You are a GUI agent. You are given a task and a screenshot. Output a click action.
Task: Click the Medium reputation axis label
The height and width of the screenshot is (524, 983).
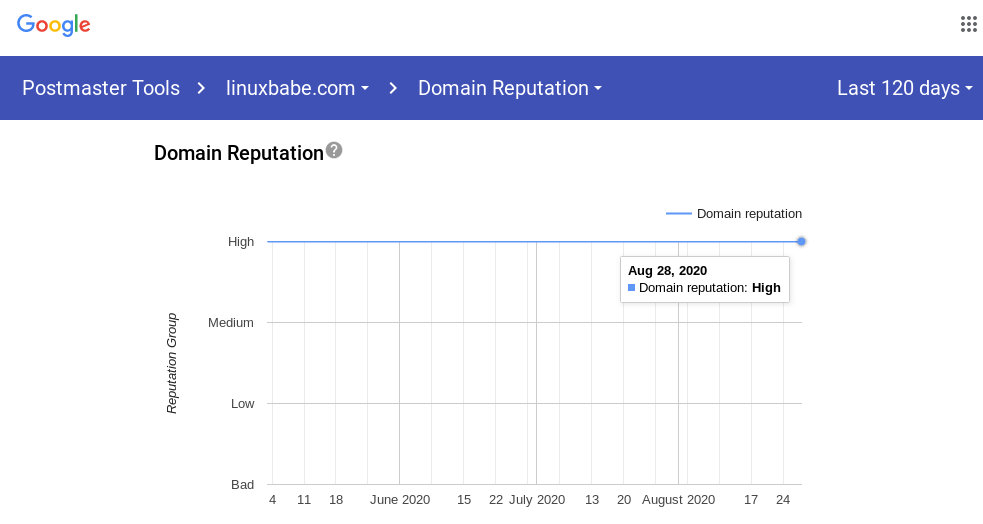tap(231, 322)
